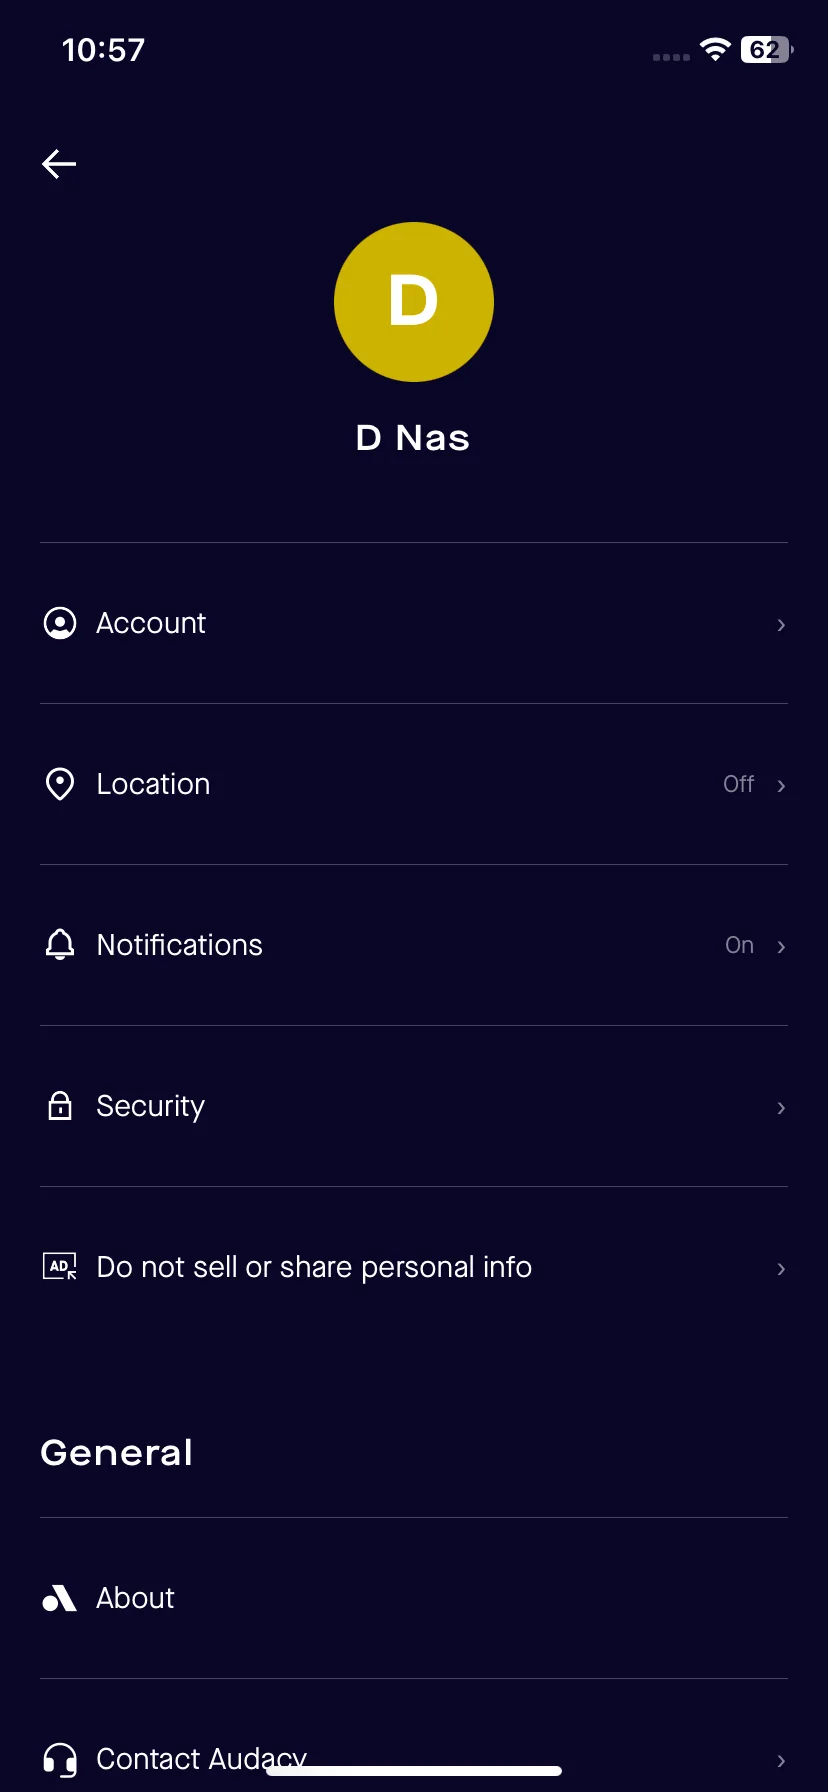
Task: Tap the Audacy logo icon beside About
Action: click(x=60, y=1598)
